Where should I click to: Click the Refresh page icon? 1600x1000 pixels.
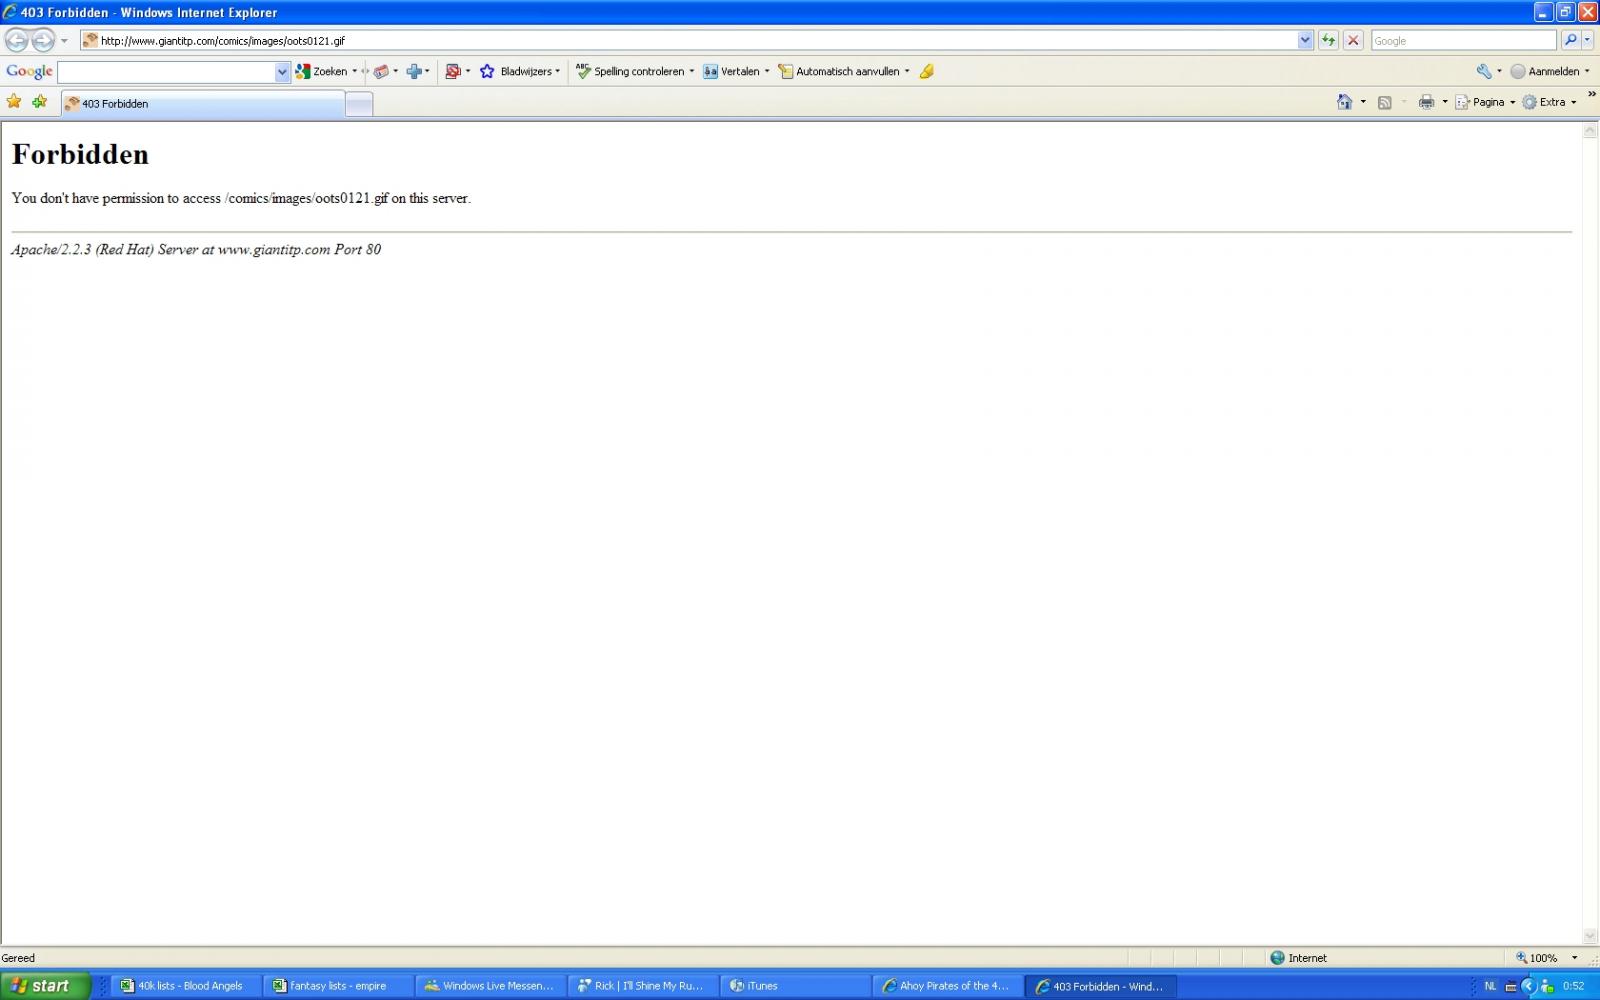(x=1328, y=40)
